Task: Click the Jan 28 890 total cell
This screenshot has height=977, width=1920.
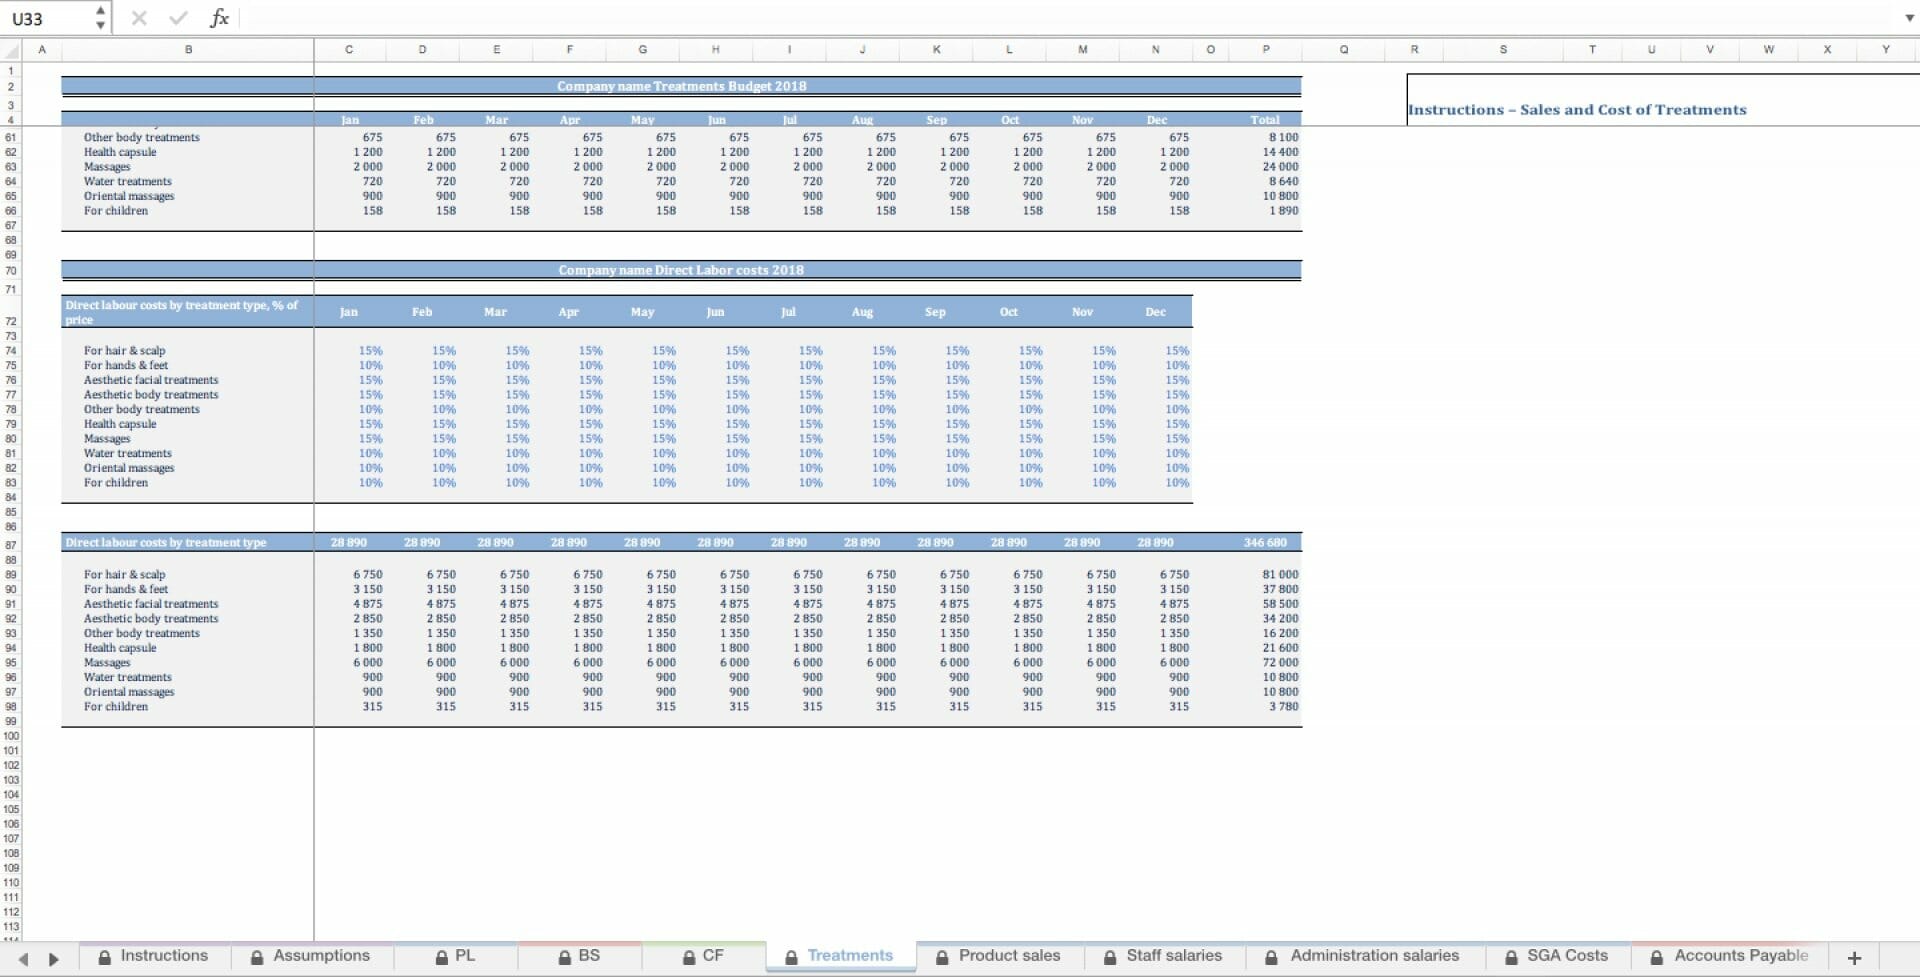Action: (x=349, y=543)
